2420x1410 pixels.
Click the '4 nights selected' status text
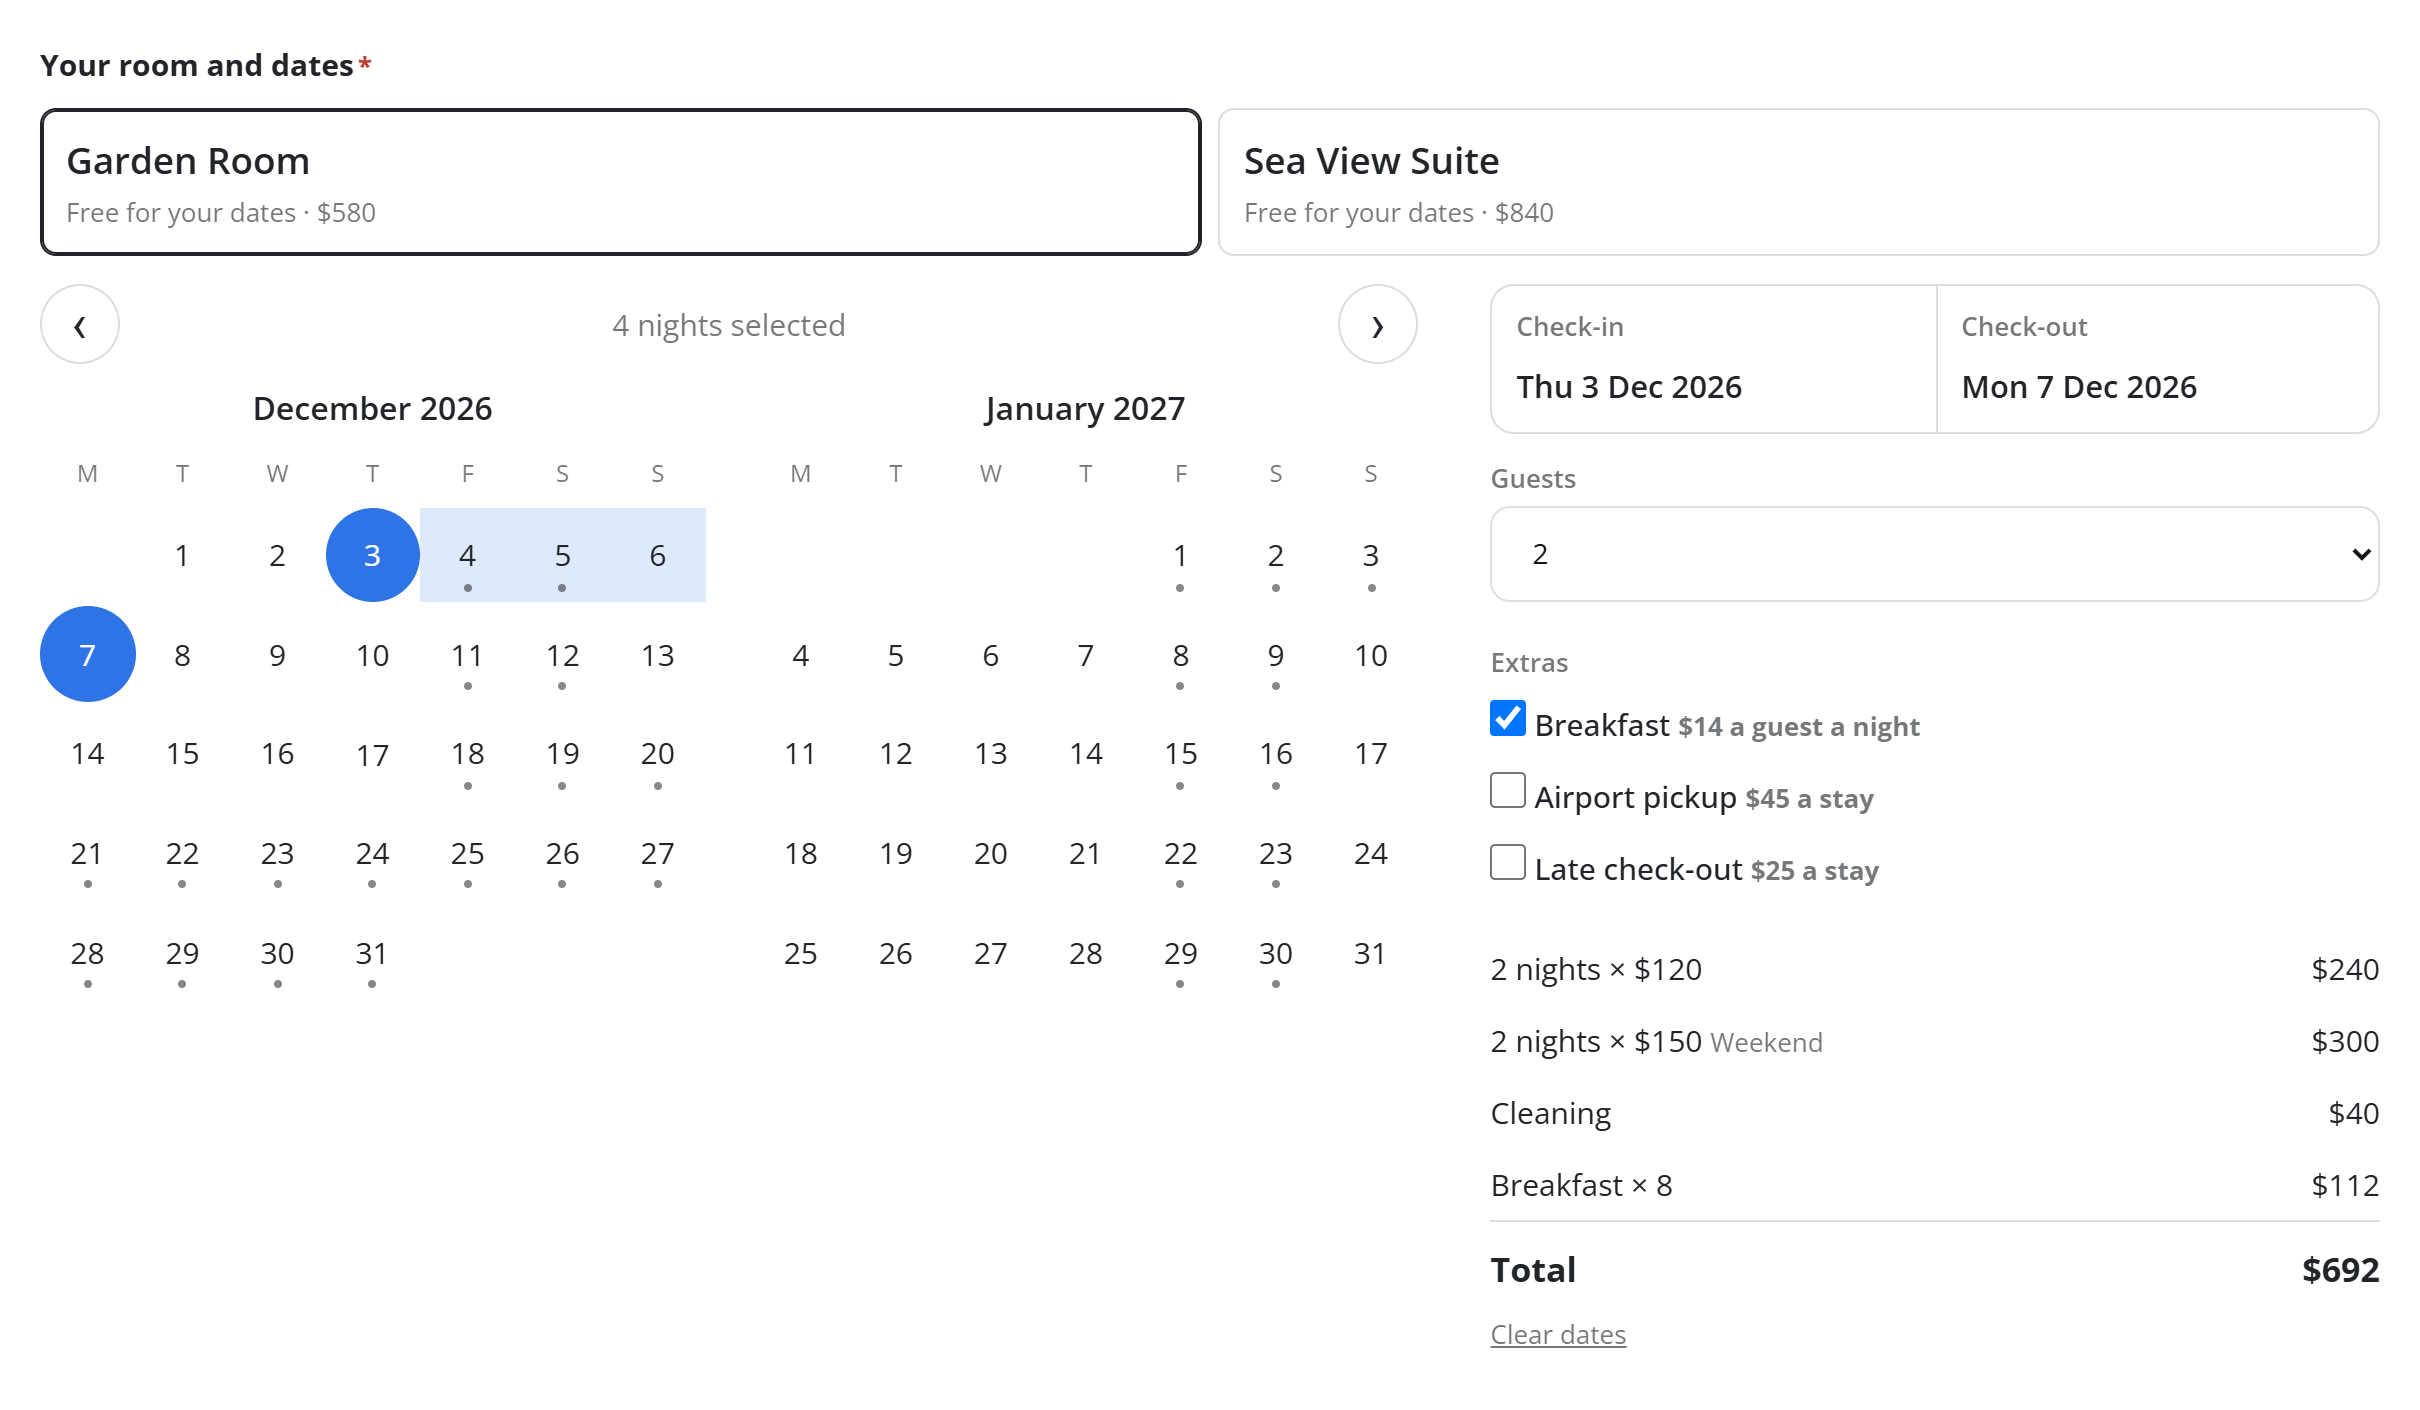(x=729, y=325)
